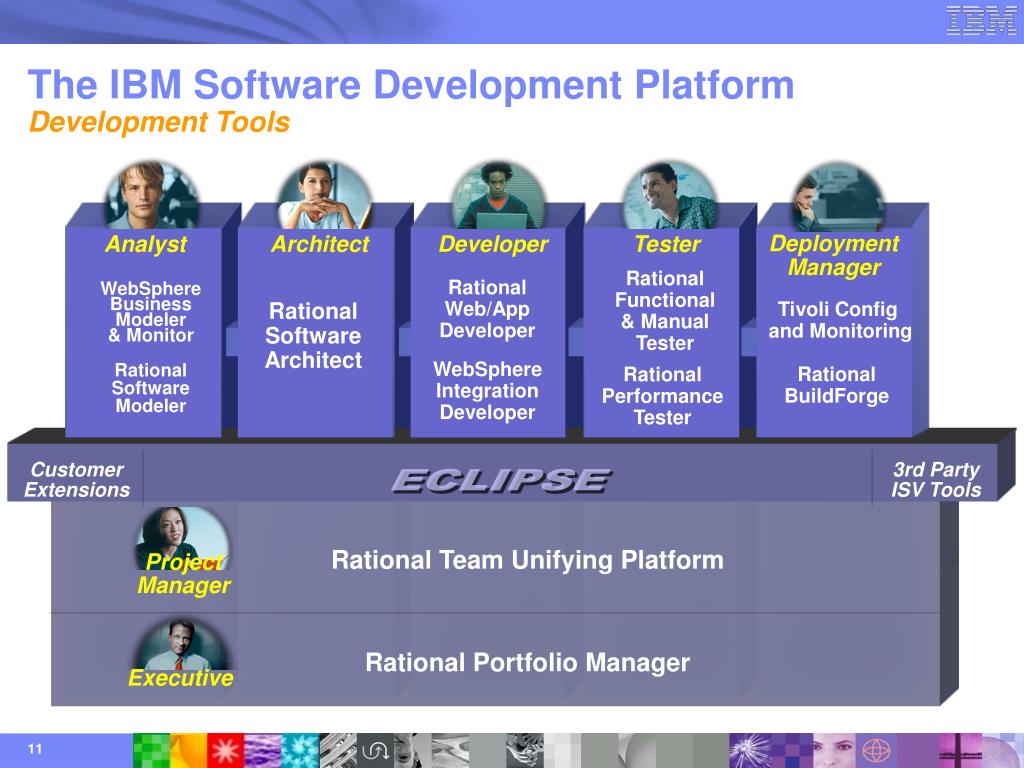1024x768 pixels.
Task: Click '3rd Party ISV Tools' label
Action: (x=936, y=479)
